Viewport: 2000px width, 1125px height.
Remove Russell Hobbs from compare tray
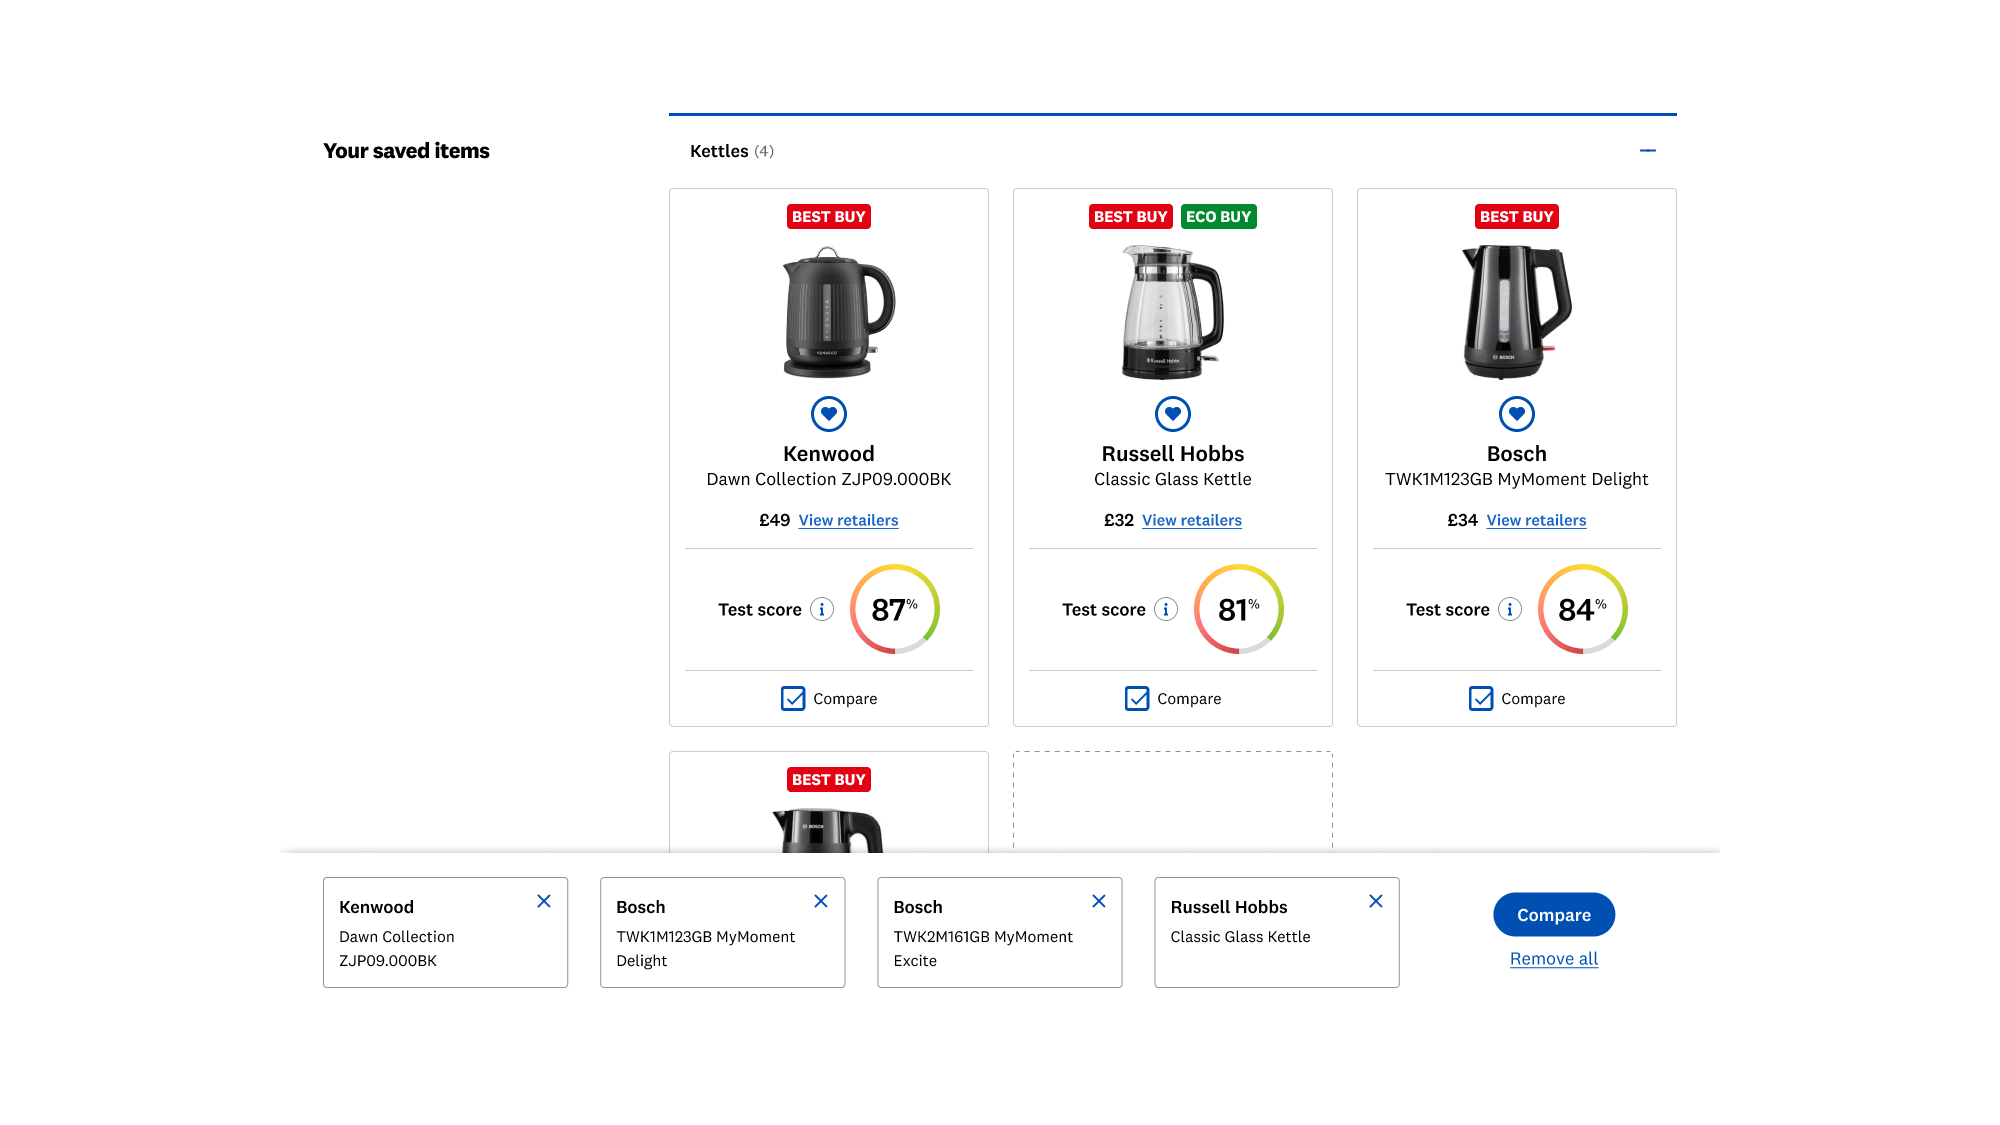1375,901
